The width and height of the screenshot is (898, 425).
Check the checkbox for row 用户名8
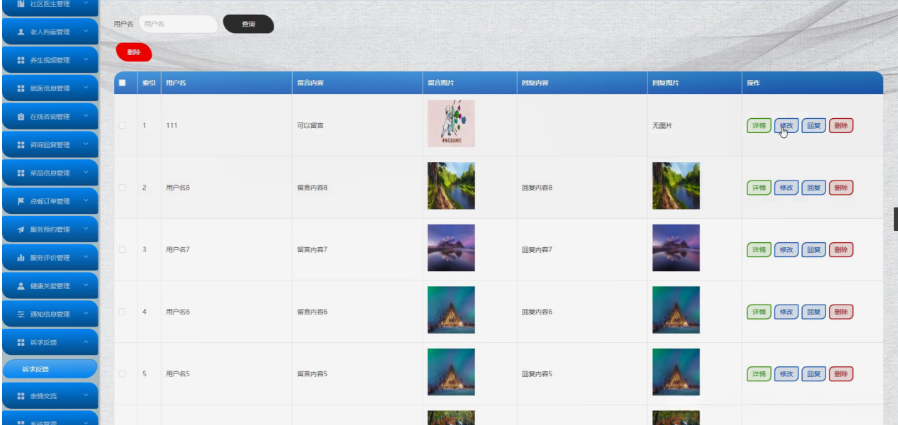[122, 187]
